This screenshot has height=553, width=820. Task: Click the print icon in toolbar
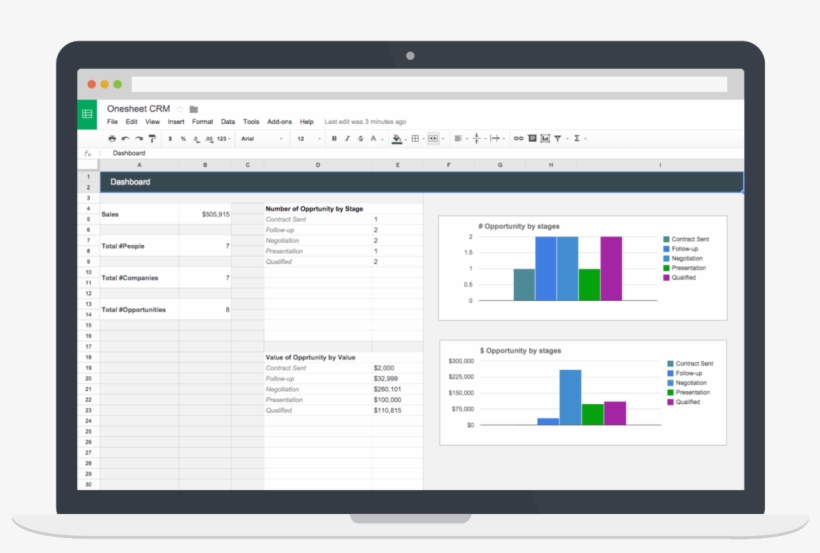tap(112, 139)
